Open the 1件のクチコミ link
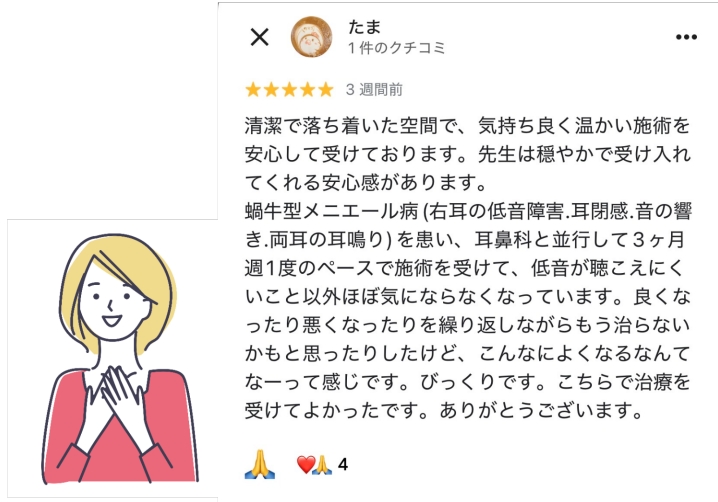The image size is (718, 502). pos(396,48)
